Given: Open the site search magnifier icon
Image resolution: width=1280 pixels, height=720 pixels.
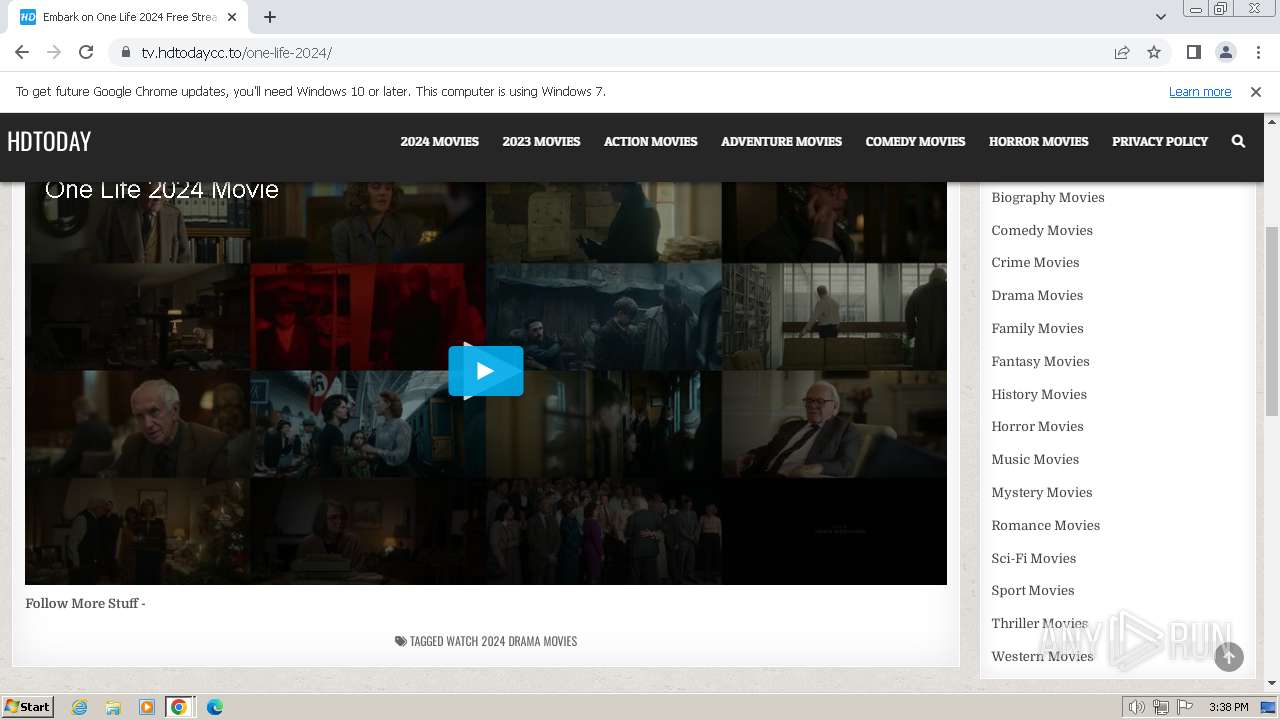Looking at the screenshot, I should coord(1238,141).
